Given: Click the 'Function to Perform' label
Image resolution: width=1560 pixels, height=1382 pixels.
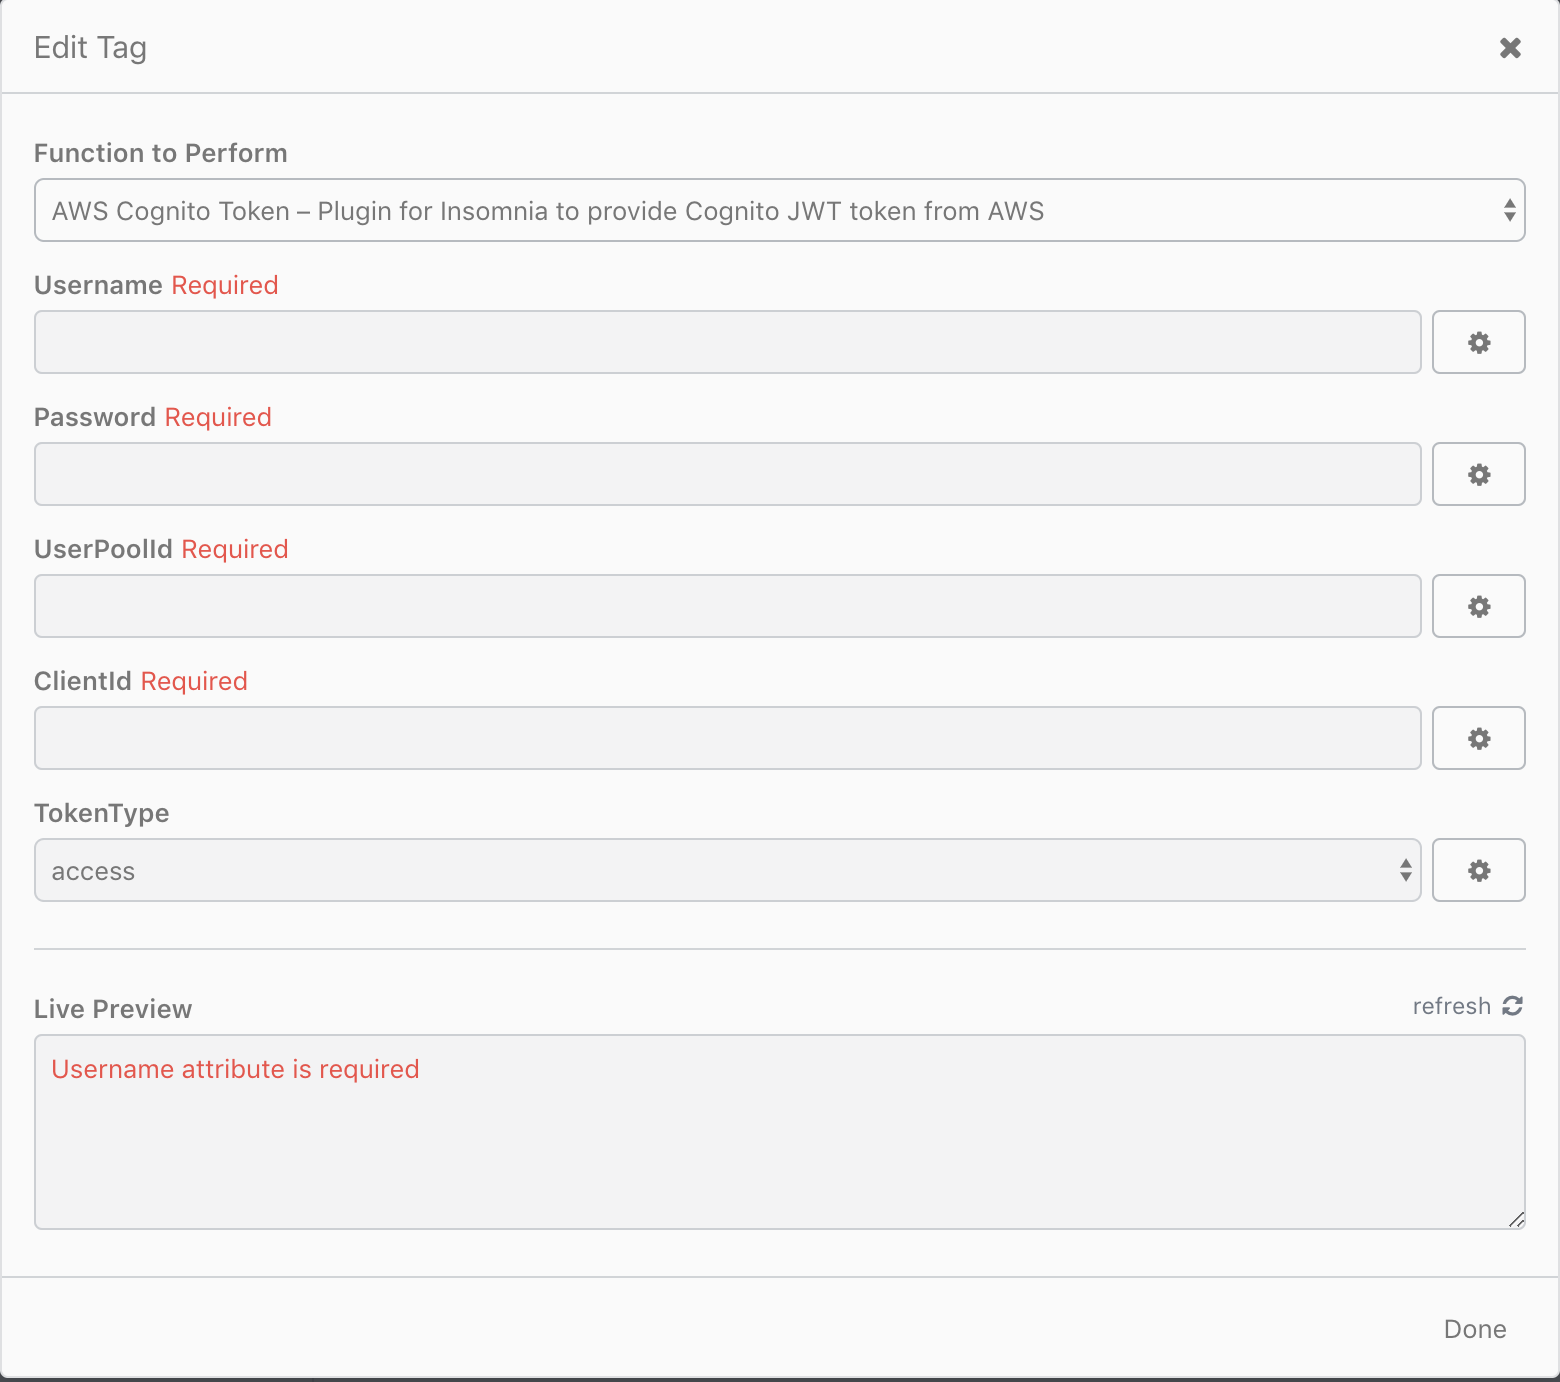Looking at the screenshot, I should pyautogui.click(x=161, y=153).
